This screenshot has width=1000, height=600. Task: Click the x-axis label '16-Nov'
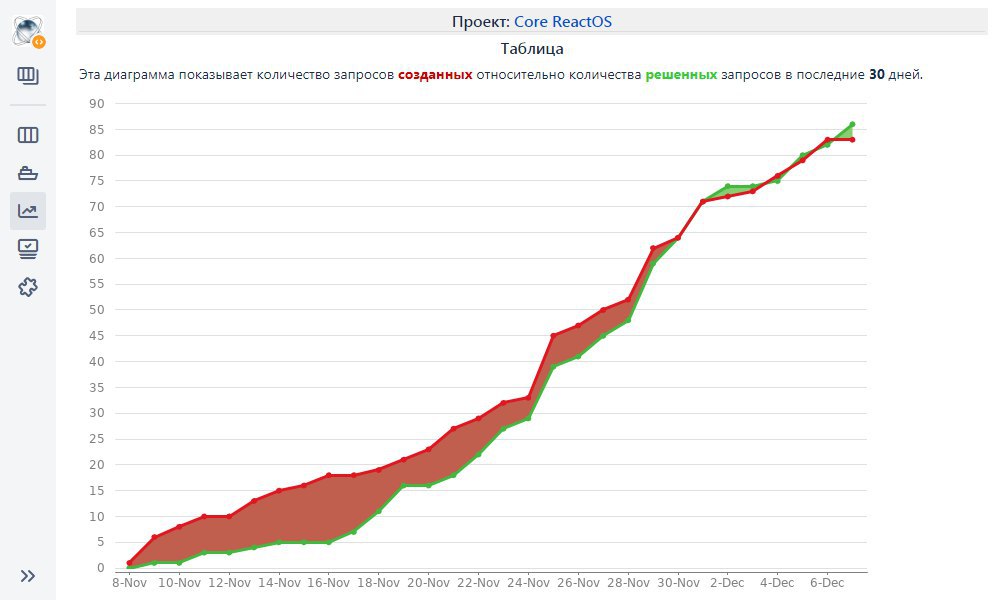pyautogui.click(x=328, y=583)
